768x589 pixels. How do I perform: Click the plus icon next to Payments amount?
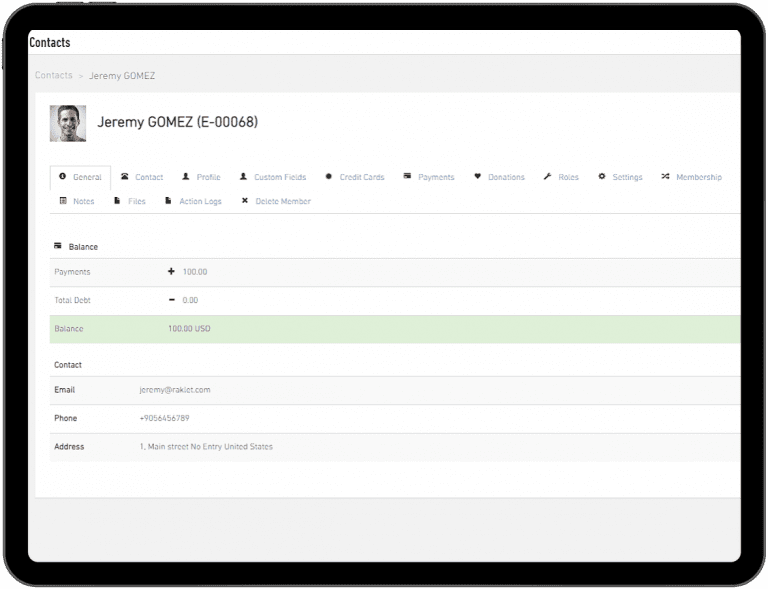click(x=171, y=272)
